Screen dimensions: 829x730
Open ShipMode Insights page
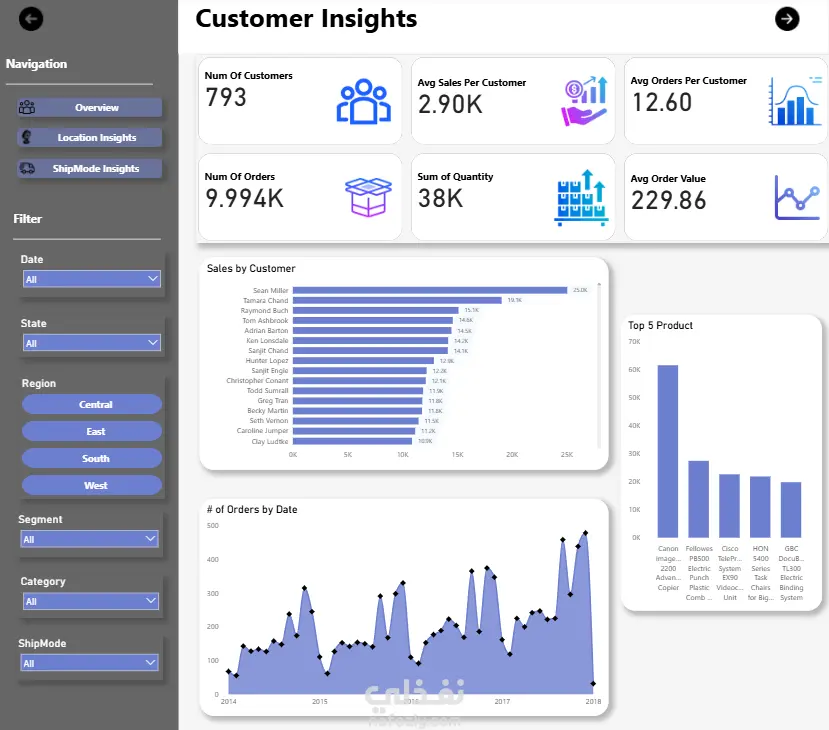pos(90,168)
